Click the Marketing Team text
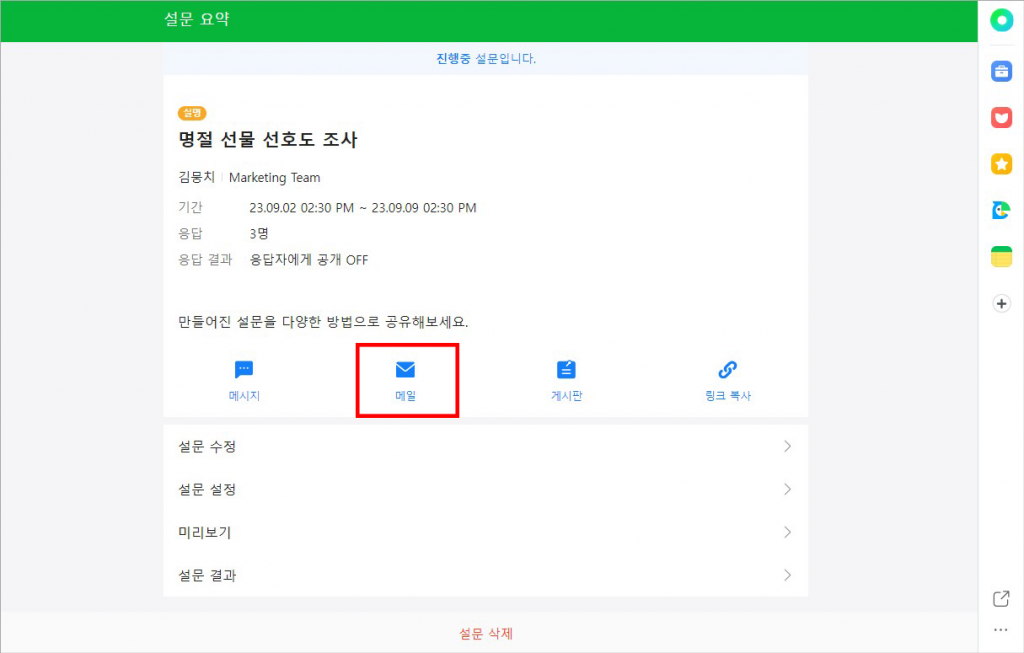Screen dimensions: 1024x653 [274, 178]
